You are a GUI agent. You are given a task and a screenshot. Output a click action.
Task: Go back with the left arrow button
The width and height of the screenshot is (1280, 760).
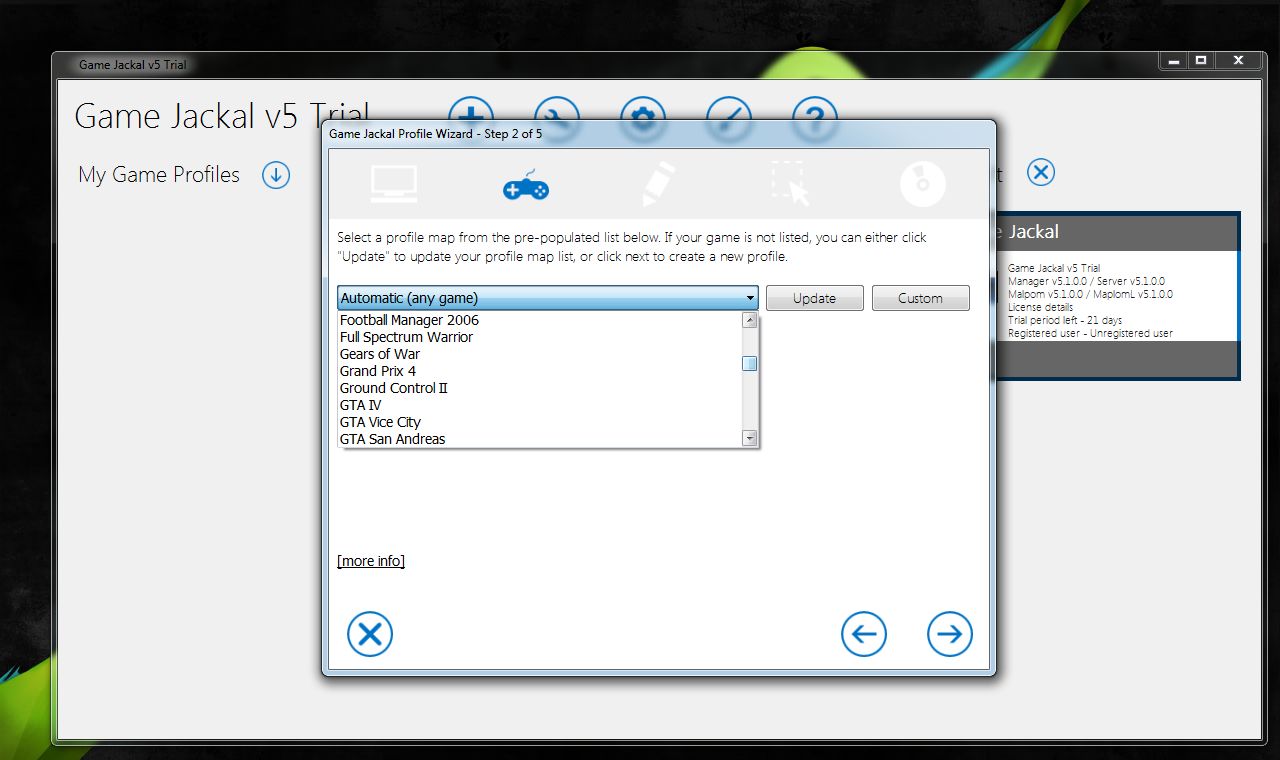tap(864, 634)
